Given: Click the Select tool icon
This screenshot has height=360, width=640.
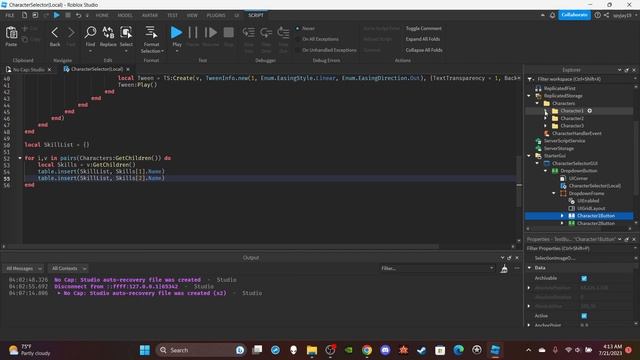Looking at the screenshot, I should 126,32.
